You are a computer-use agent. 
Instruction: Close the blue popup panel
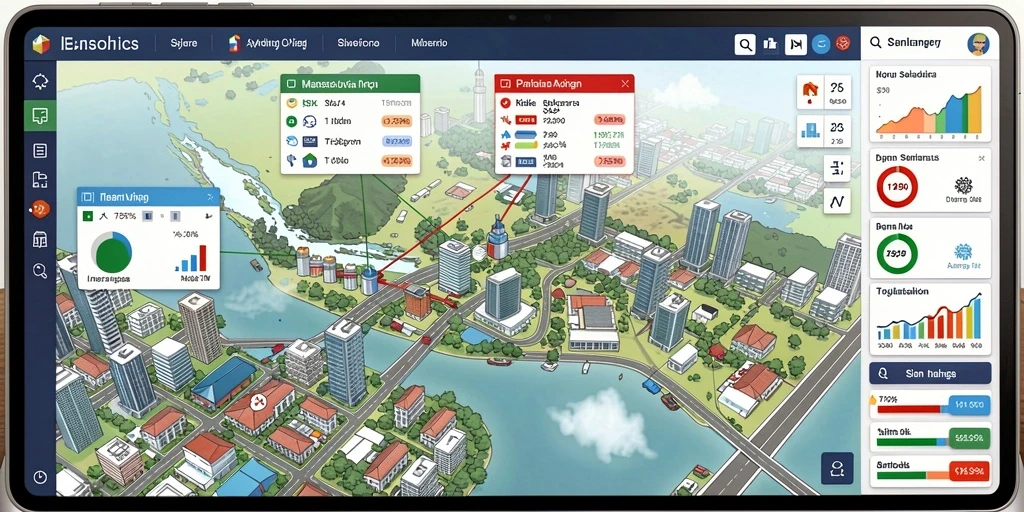(x=210, y=196)
